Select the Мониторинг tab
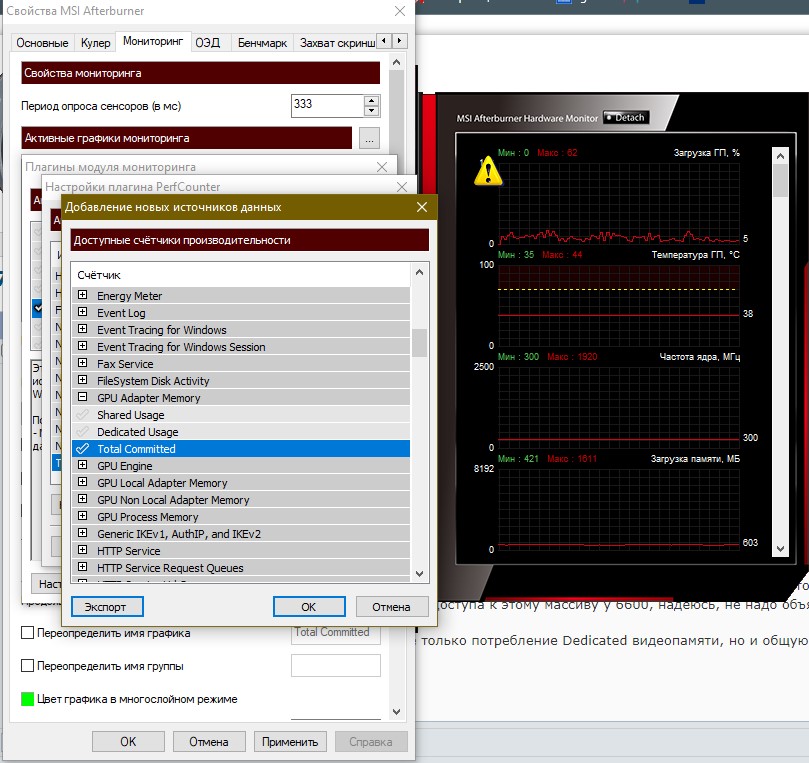The width and height of the screenshot is (809, 763). click(x=153, y=41)
